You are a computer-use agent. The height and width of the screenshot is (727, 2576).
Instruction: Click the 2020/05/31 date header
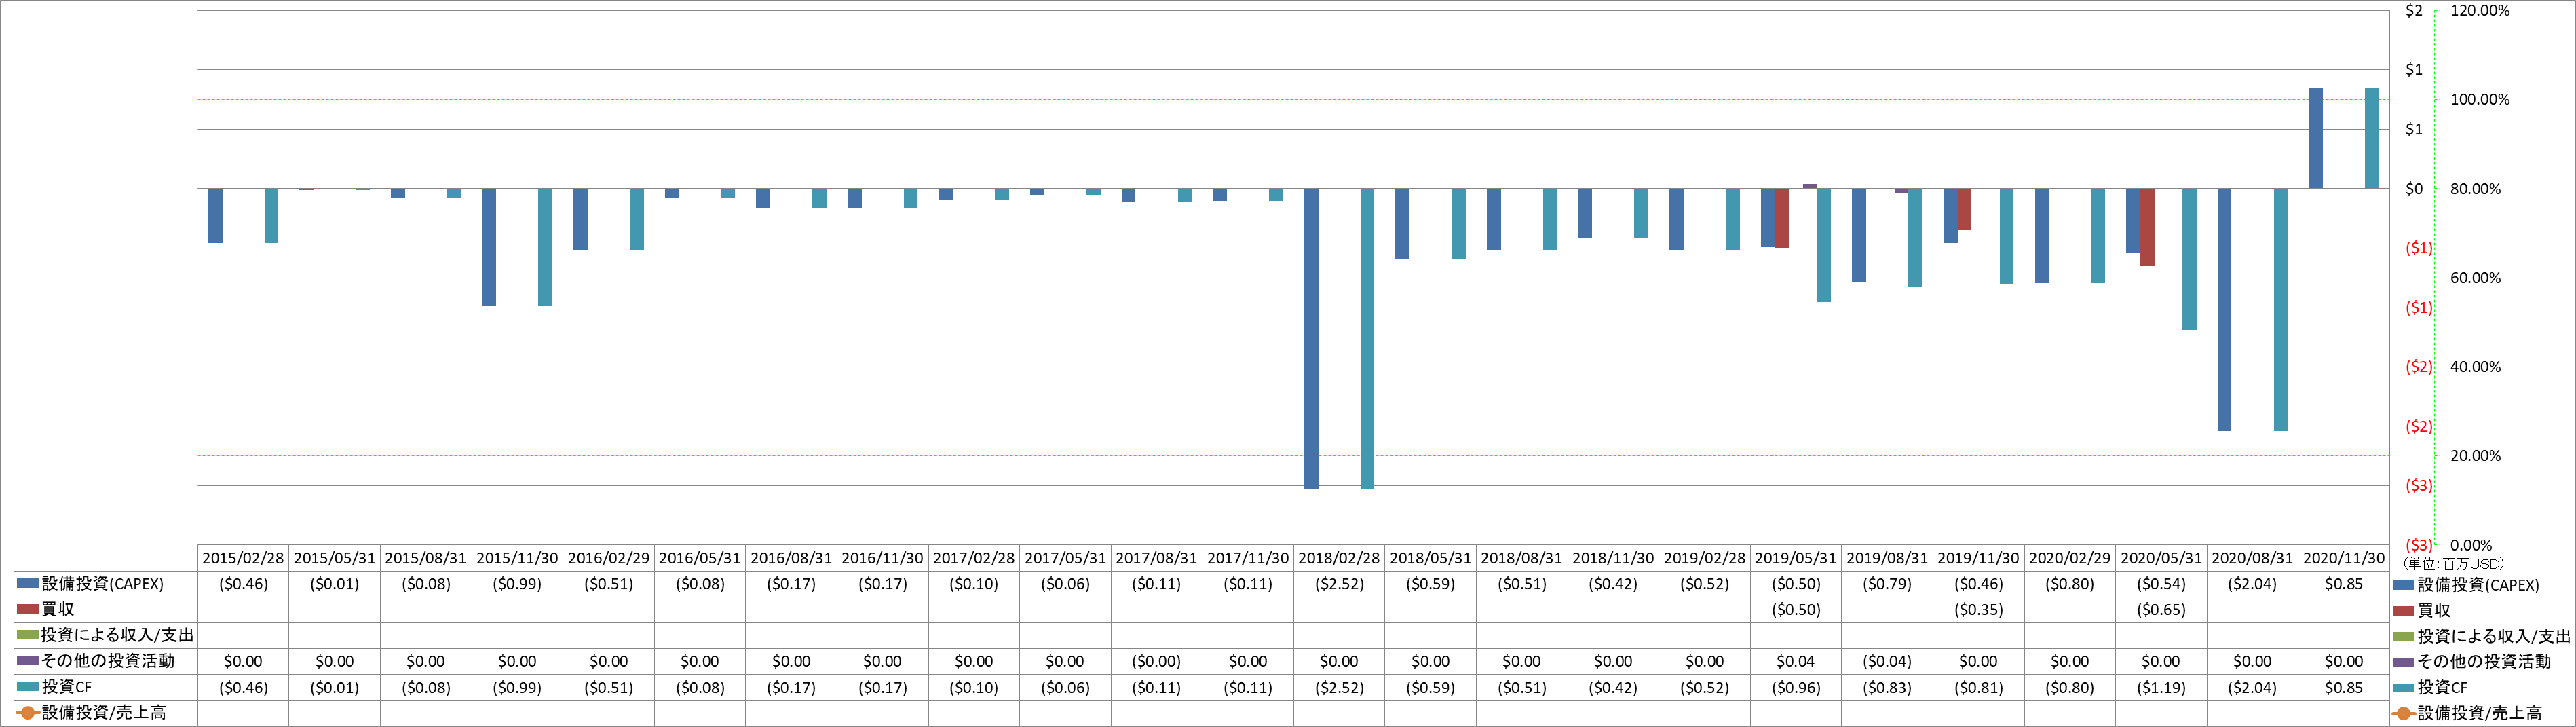[2161, 558]
